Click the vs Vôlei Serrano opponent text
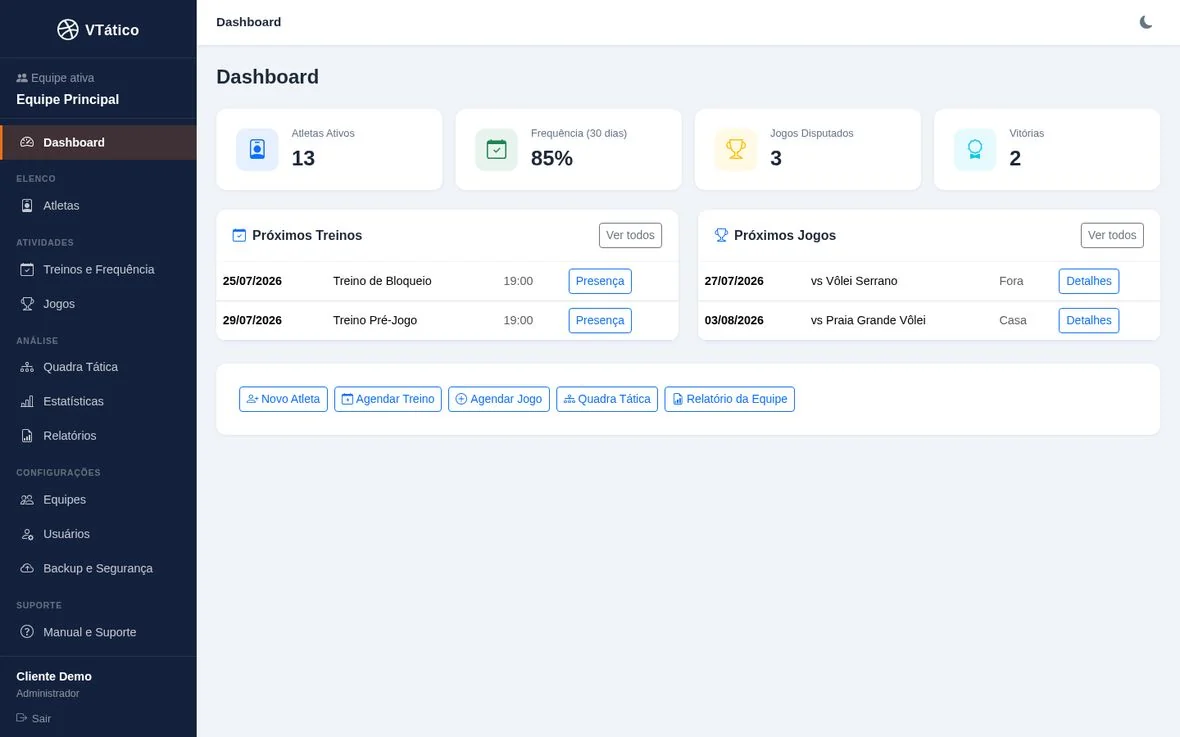Viewport: 1180px width, 737px height. point(854,281)
